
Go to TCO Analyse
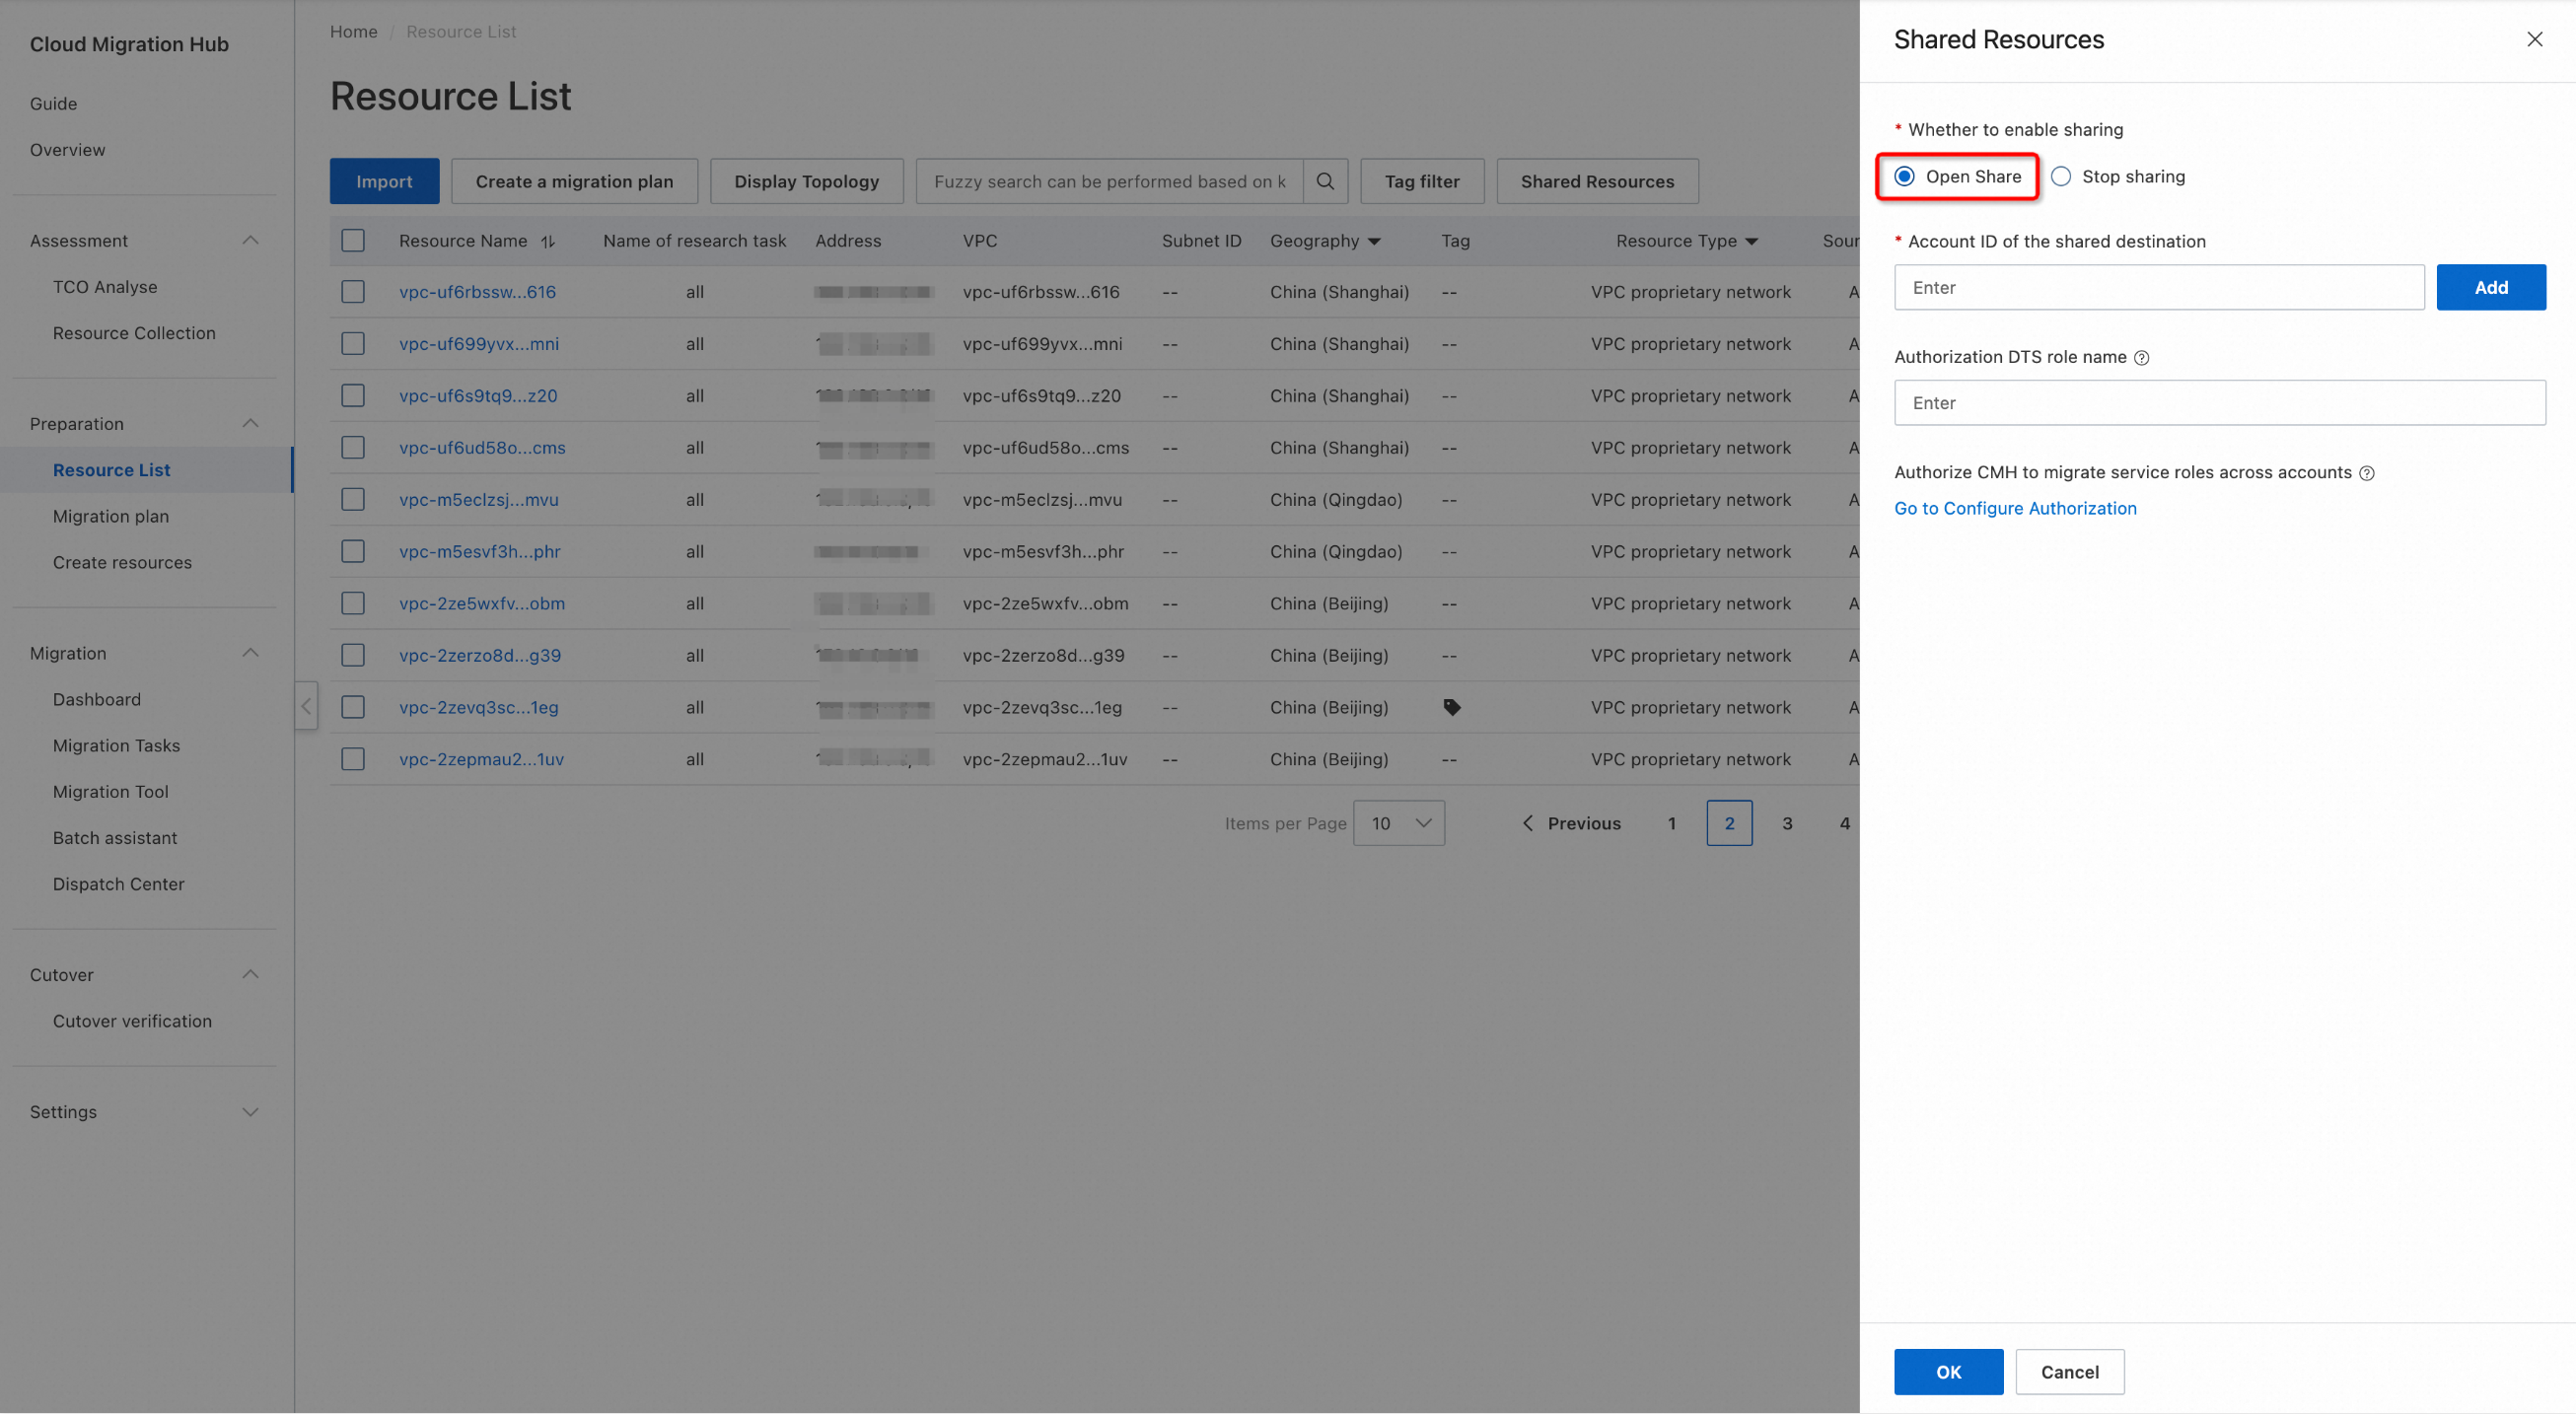click(105, 287)
